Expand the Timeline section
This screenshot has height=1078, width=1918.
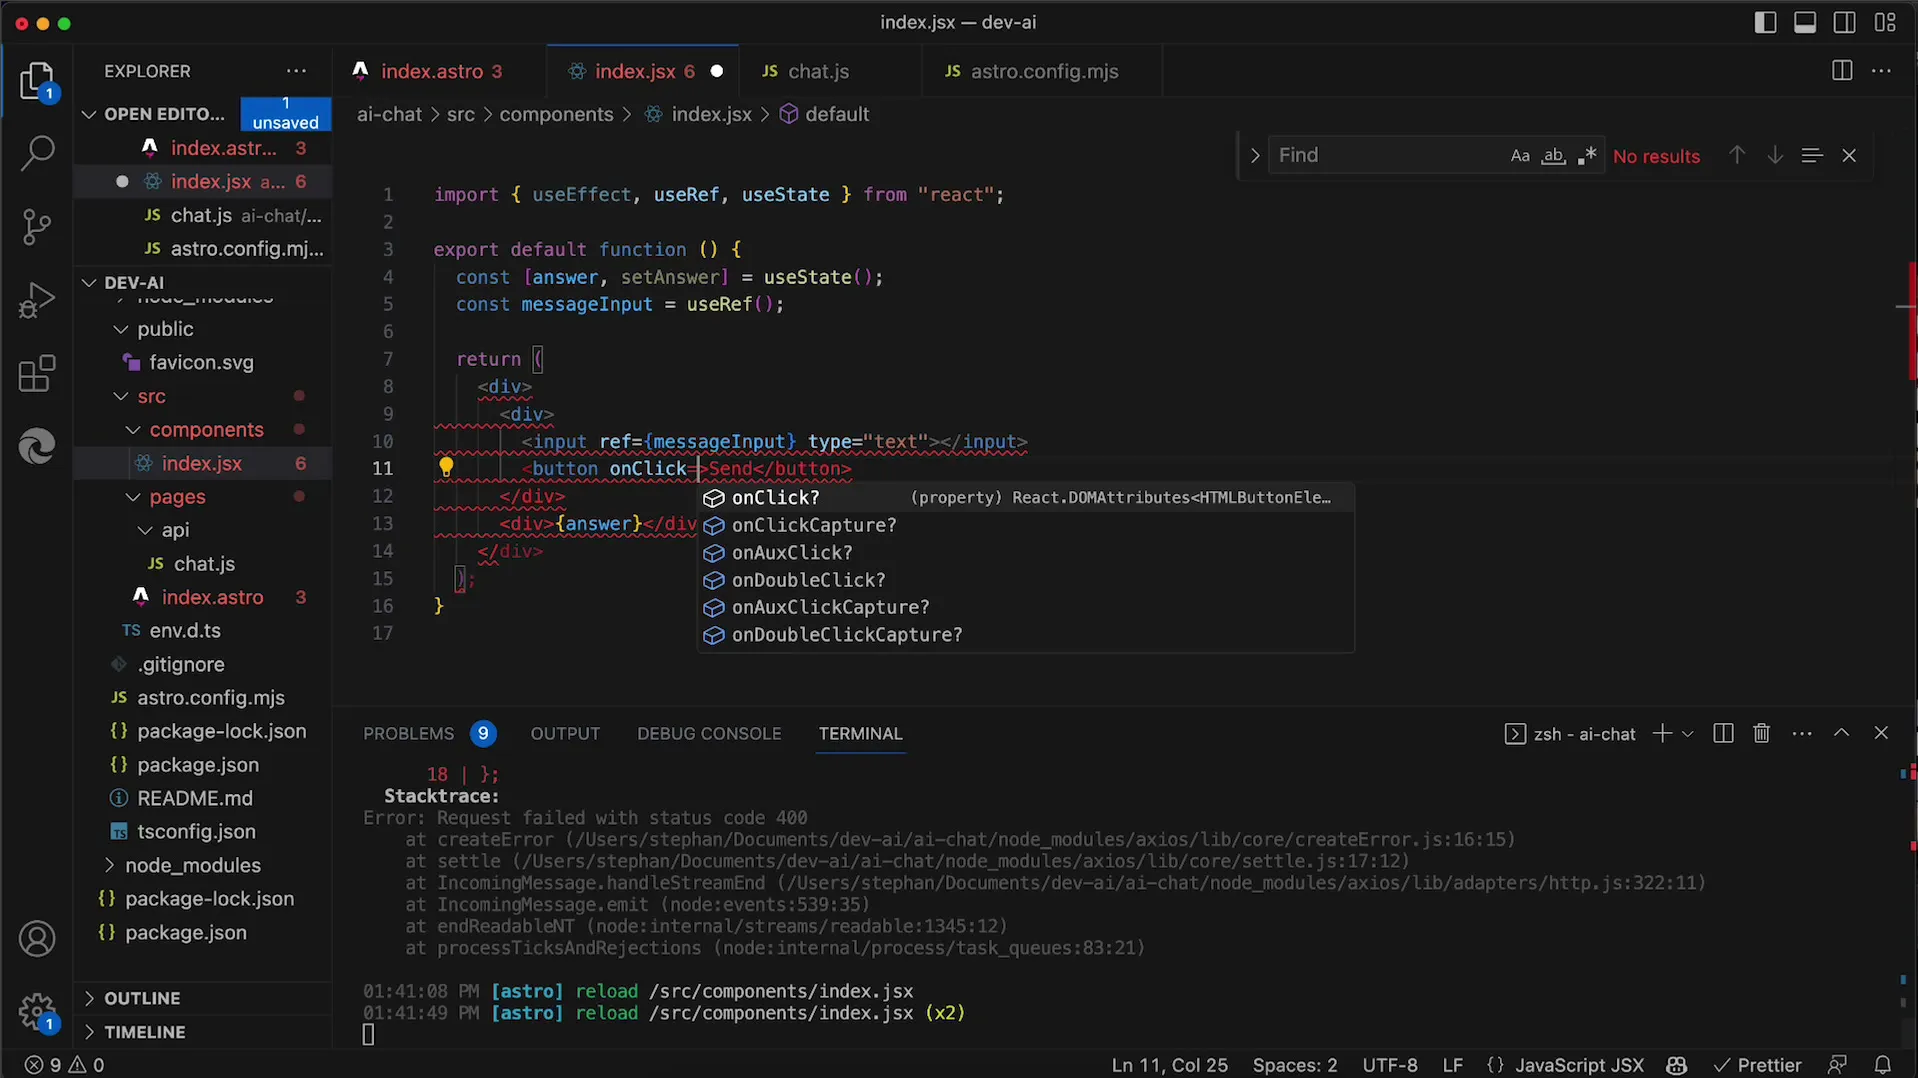click(145, 1032)
